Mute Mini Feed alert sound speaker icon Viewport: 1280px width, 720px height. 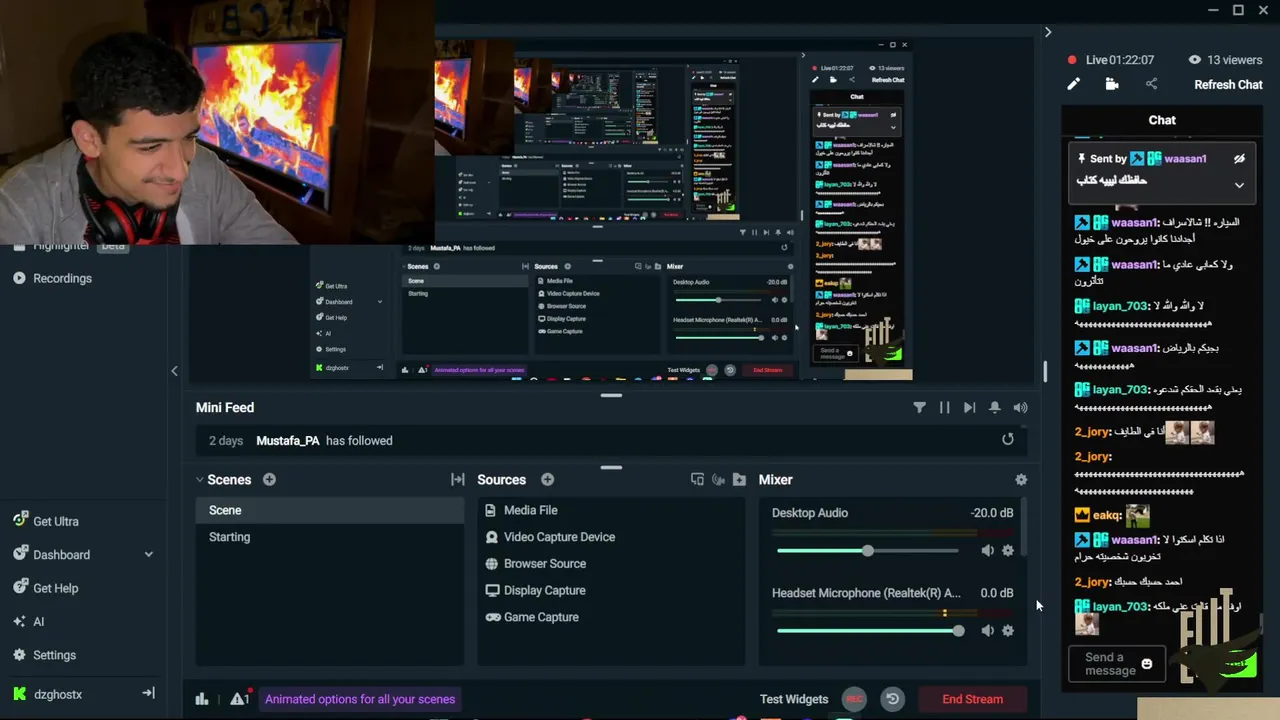(x=1020, y=408)
